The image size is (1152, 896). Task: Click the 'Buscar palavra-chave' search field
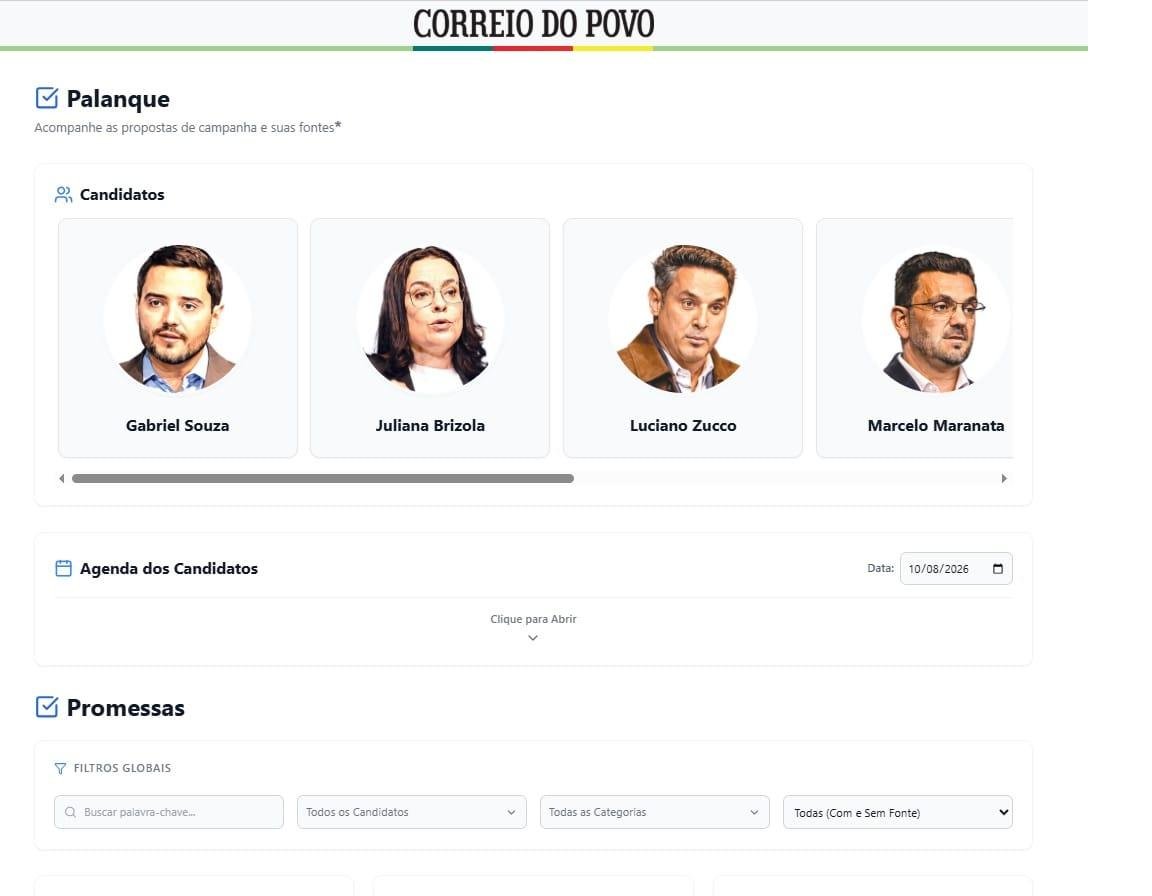[169, 812]
